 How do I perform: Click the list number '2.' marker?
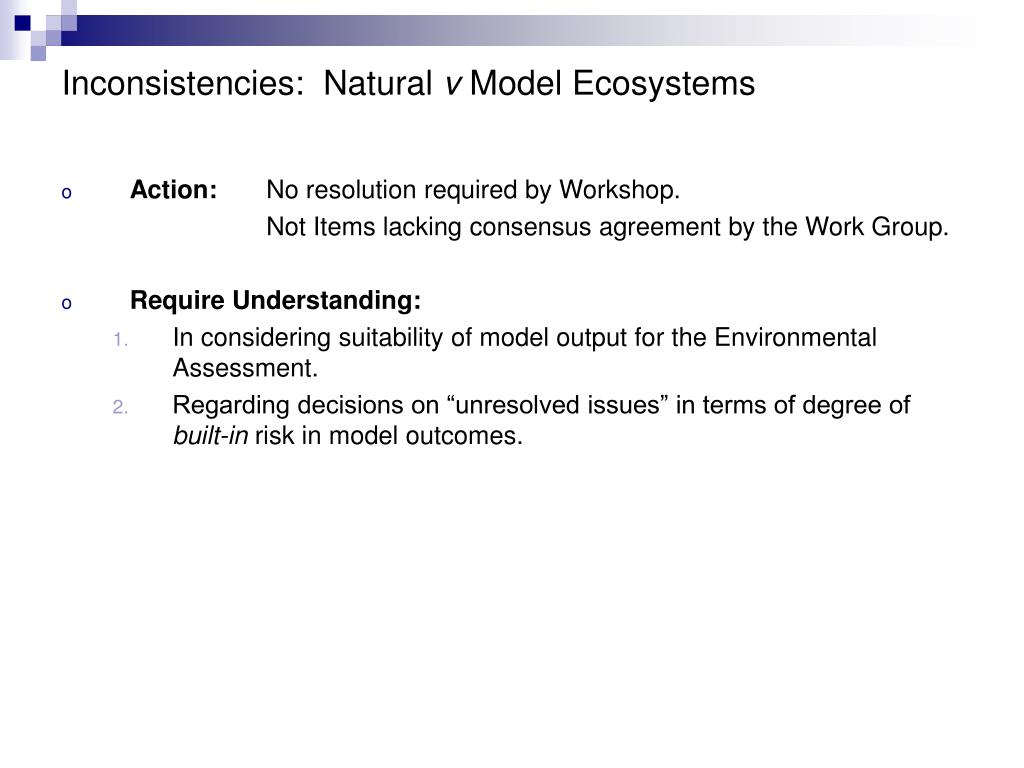pos(120,408)
